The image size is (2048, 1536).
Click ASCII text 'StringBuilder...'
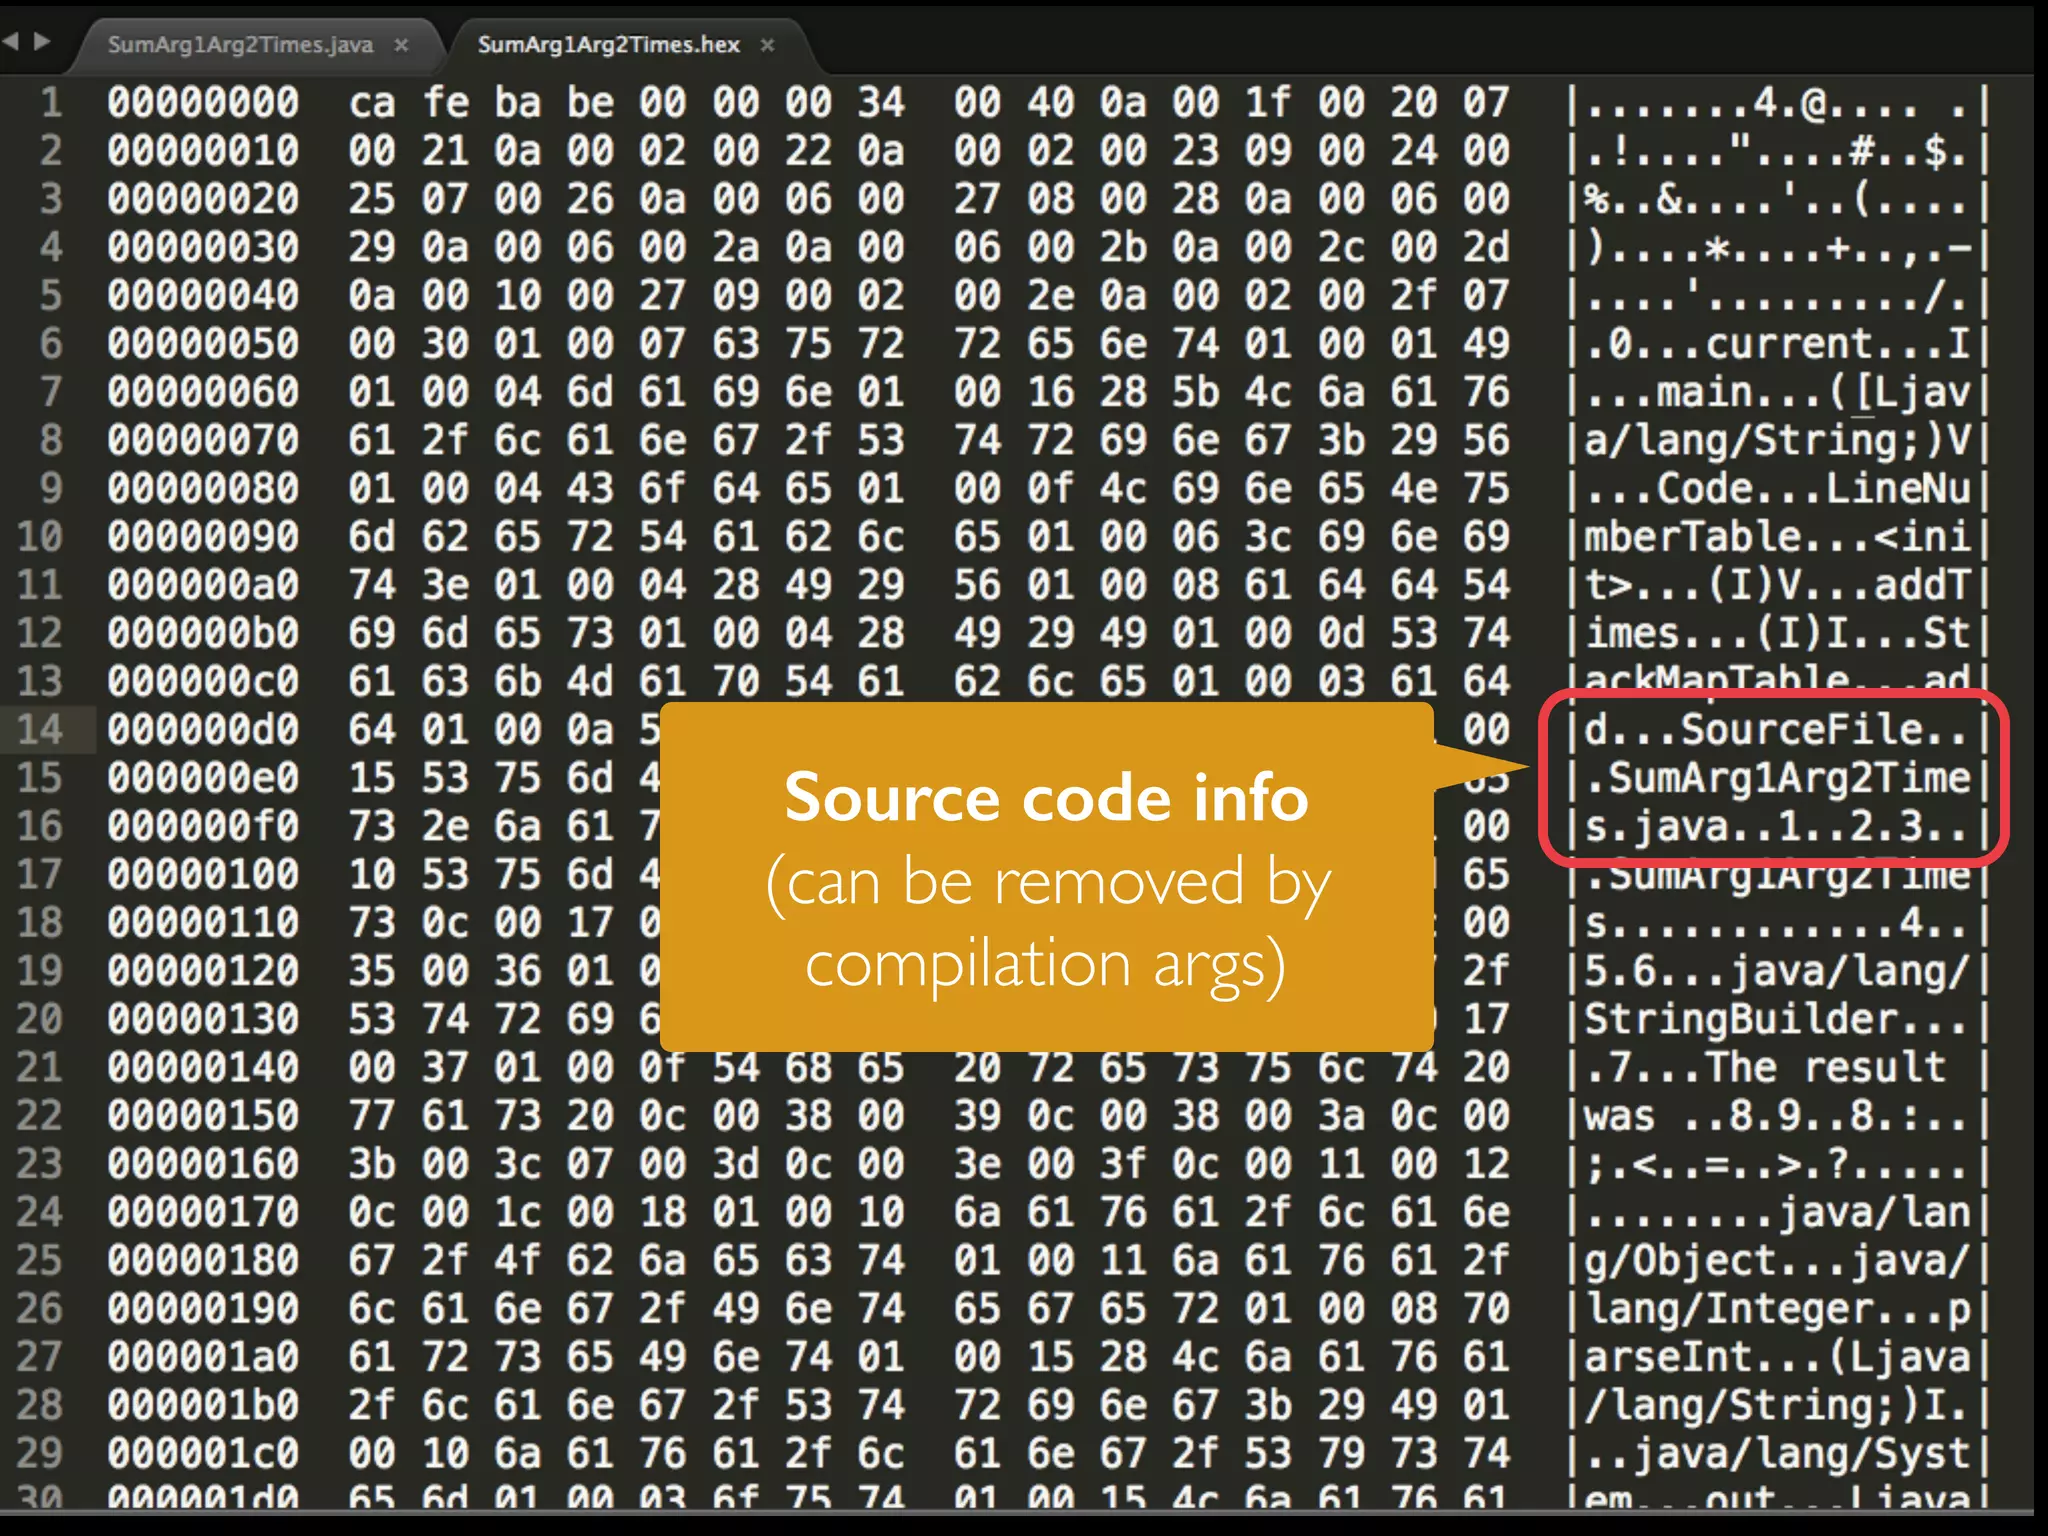tap(1777, 1019)
